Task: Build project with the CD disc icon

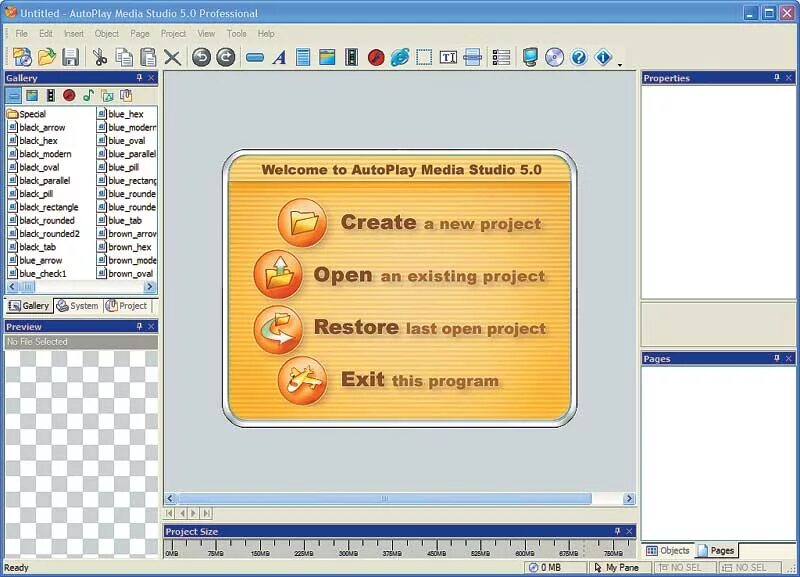Action: pyautogui.click(x=555, y=57)
